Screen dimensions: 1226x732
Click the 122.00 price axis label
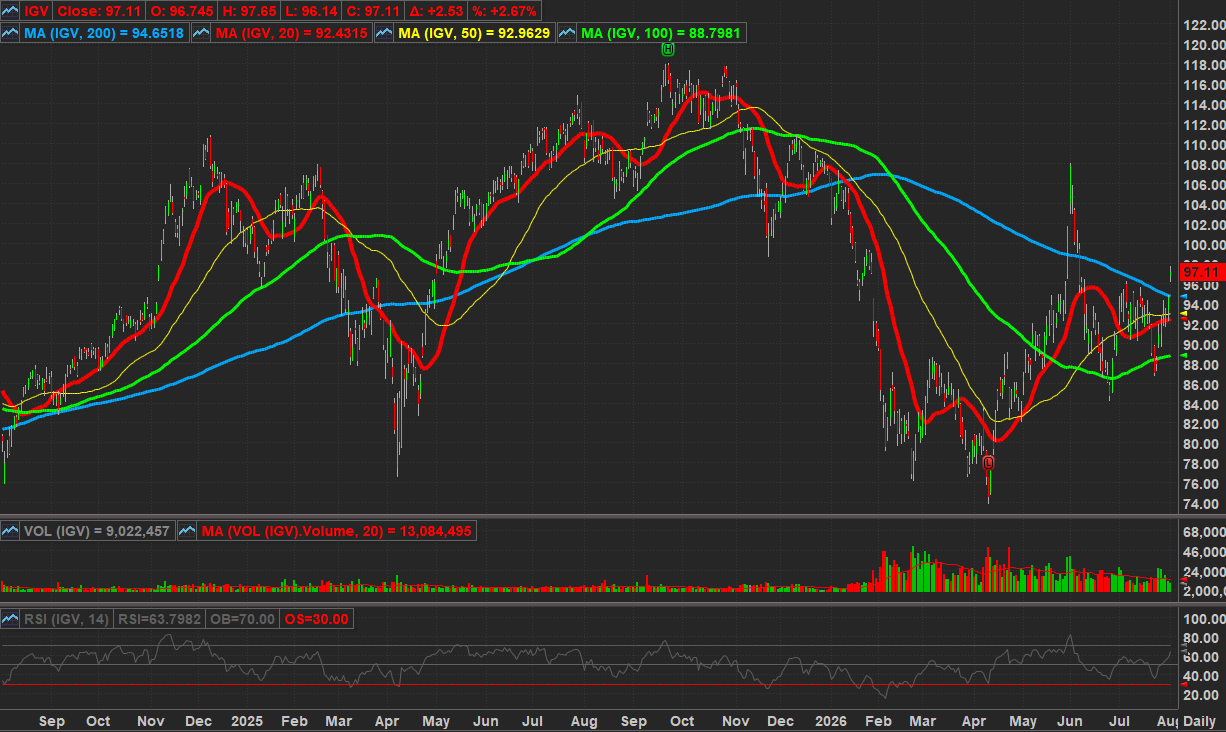tap(1203, 25)
